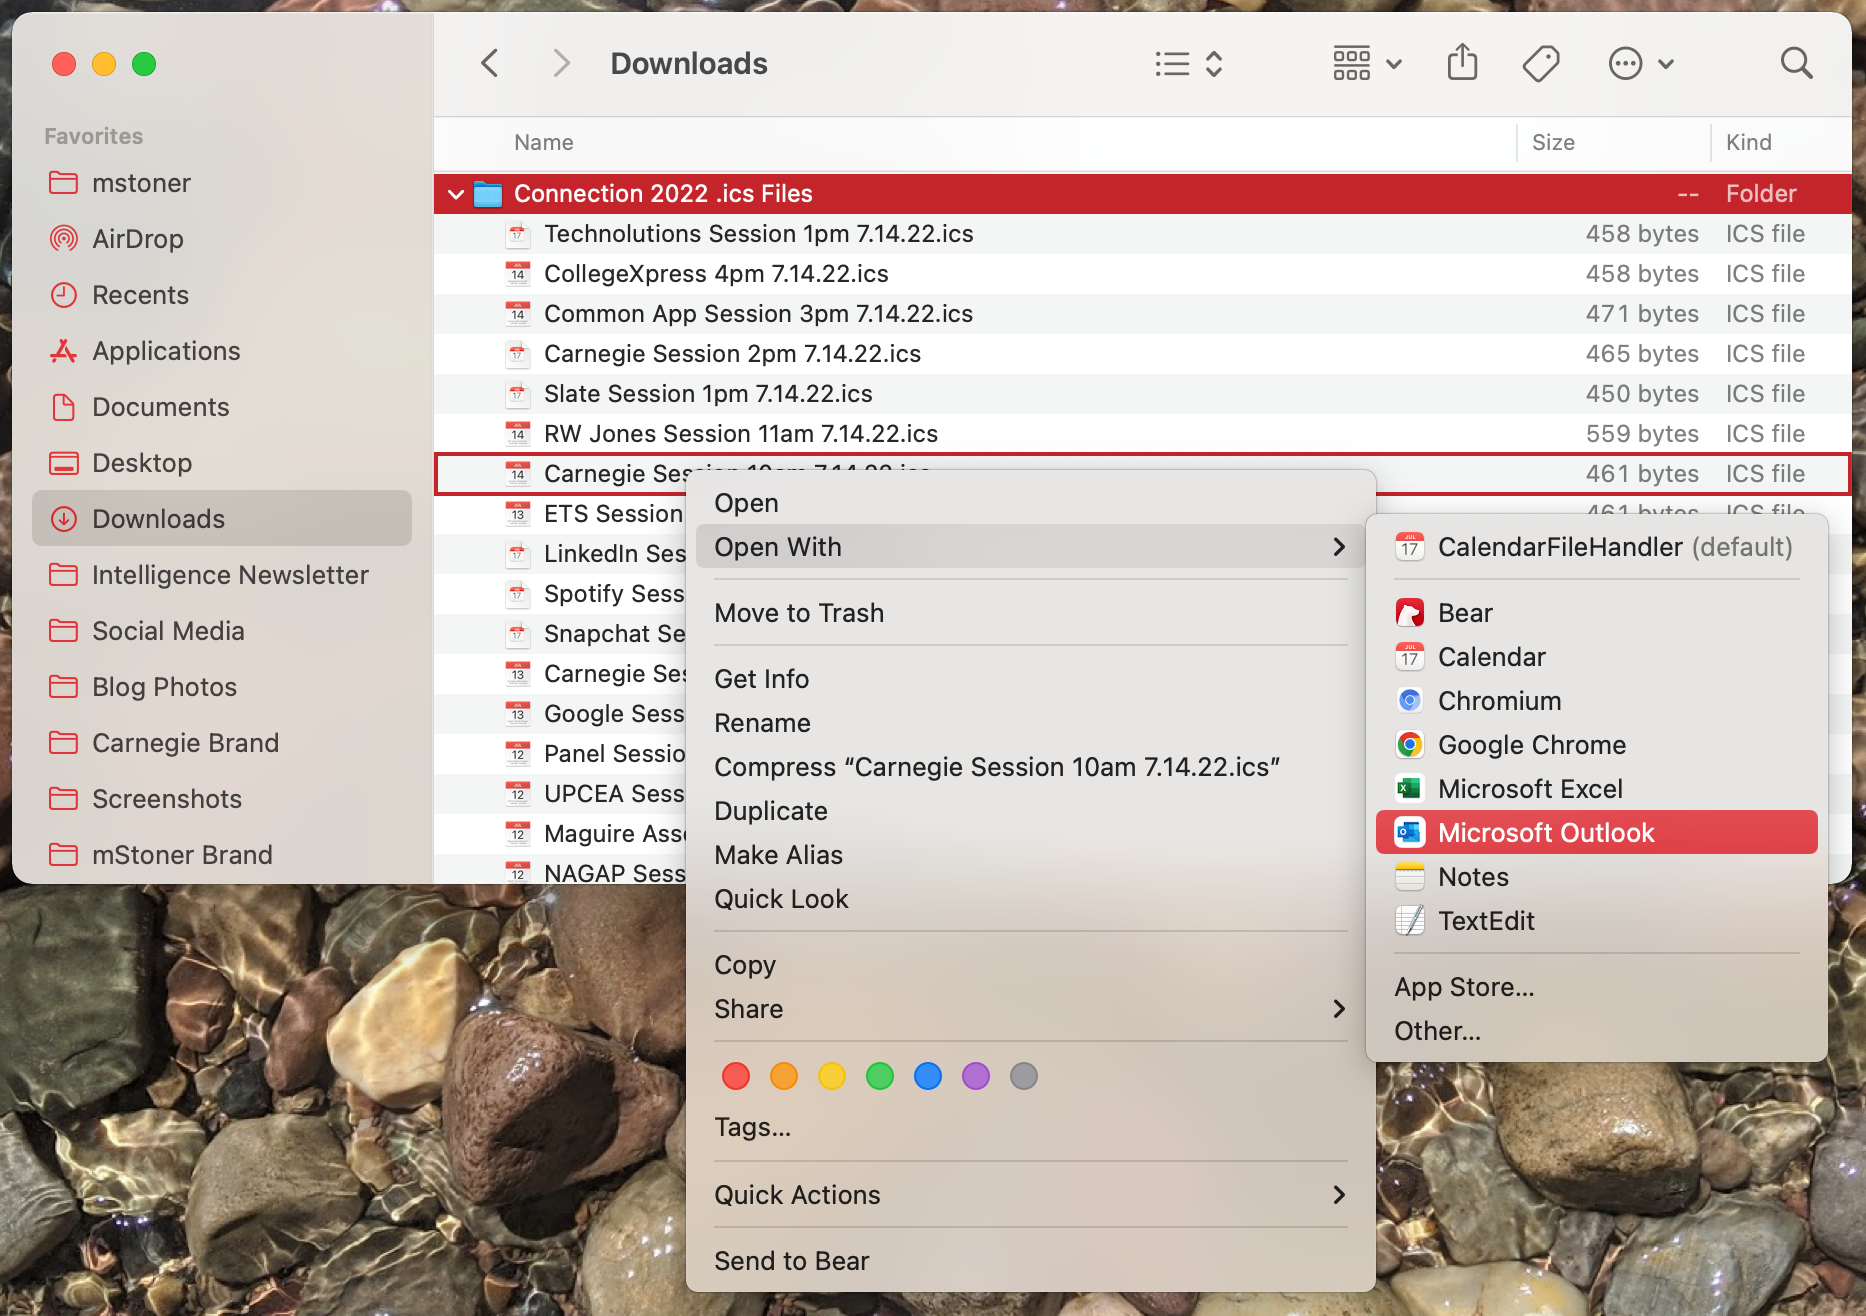Collapse the Connection 2022 .ics Files folder

(456, 194)
